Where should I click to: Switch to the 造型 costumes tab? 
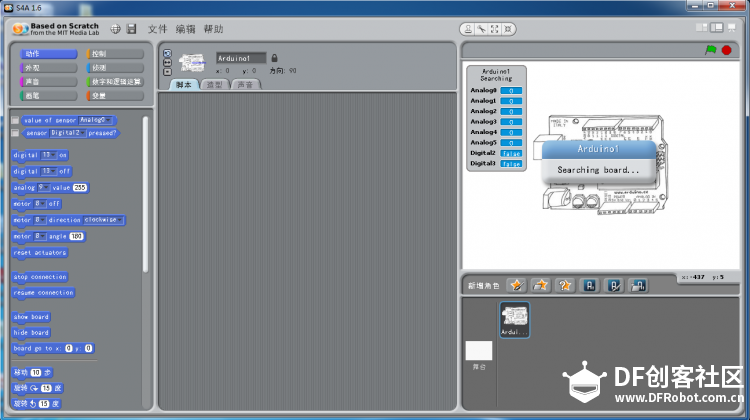(x=215, y=85)
